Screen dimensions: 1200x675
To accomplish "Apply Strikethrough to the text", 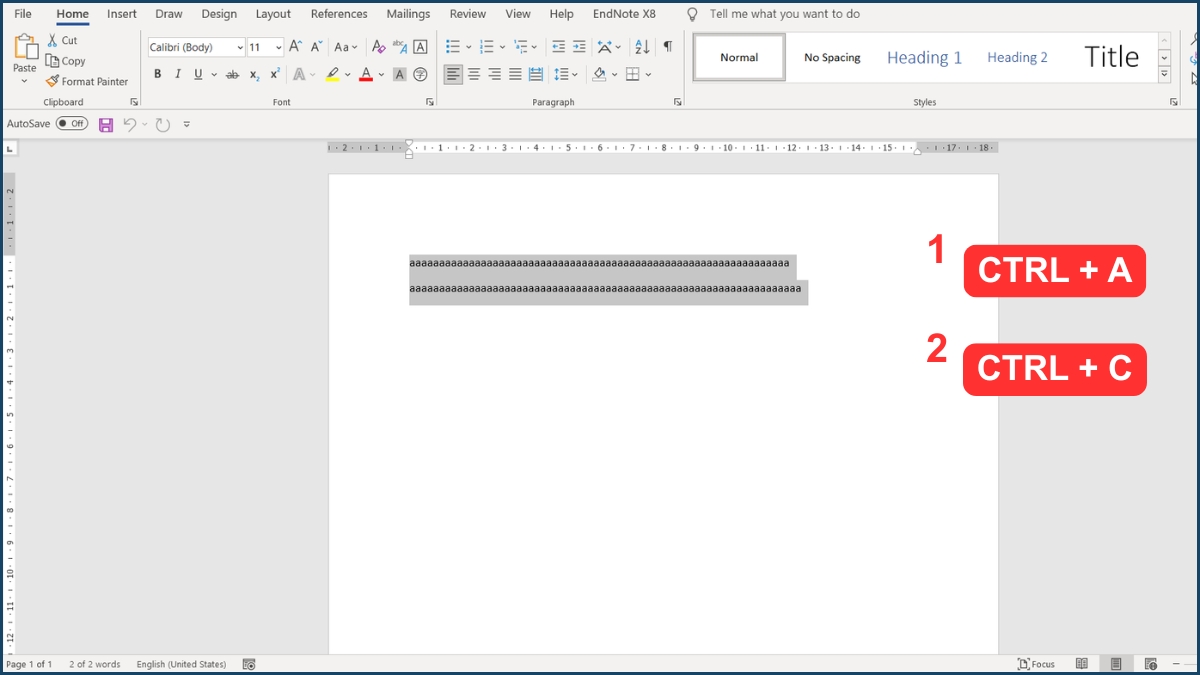I will [232, 73].
